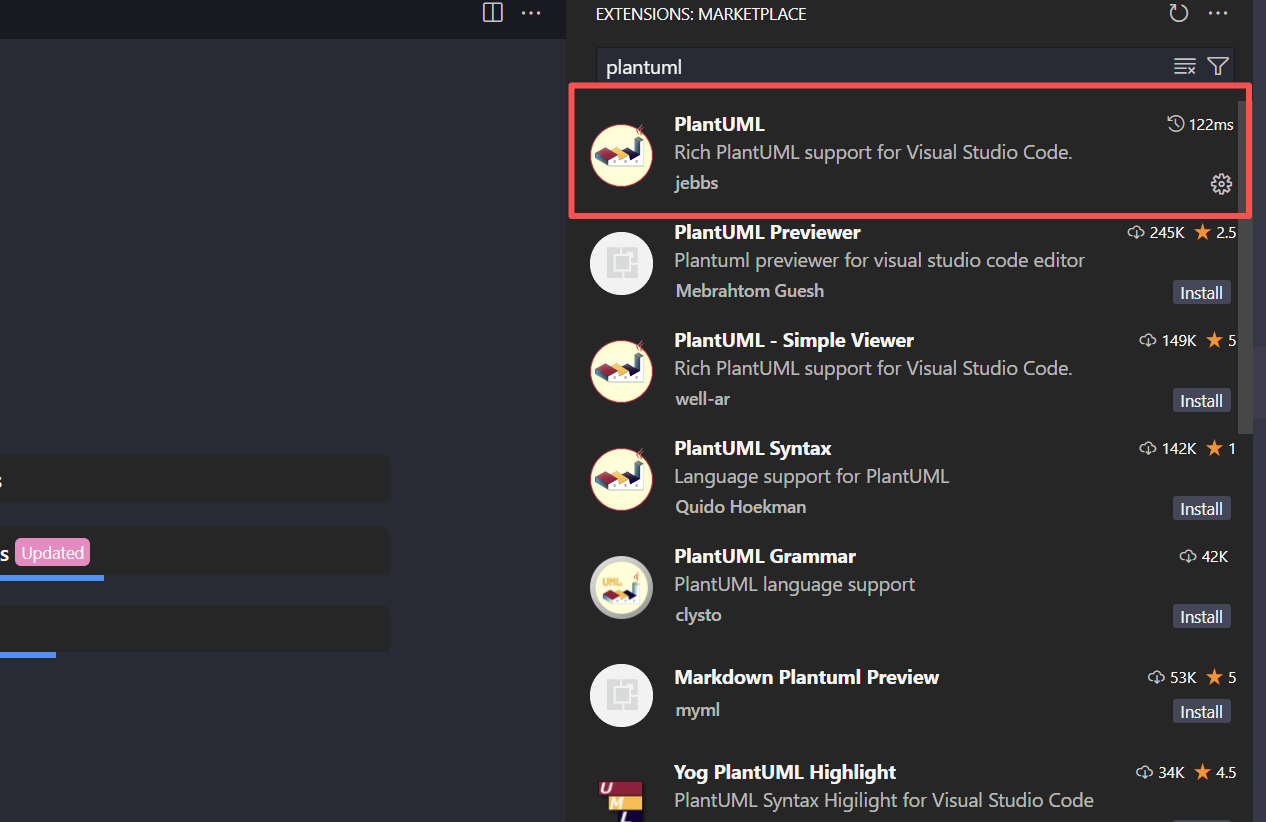Click publisher name well-ar
This screenshot has height=822, width=1266.
(x=703, y=399)
